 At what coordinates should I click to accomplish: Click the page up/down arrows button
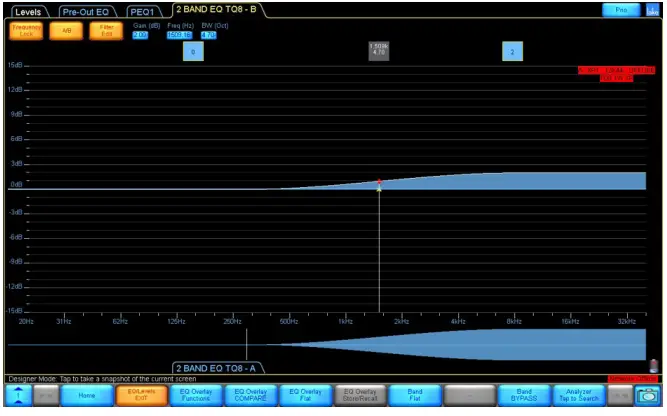[x=18, y=395]
